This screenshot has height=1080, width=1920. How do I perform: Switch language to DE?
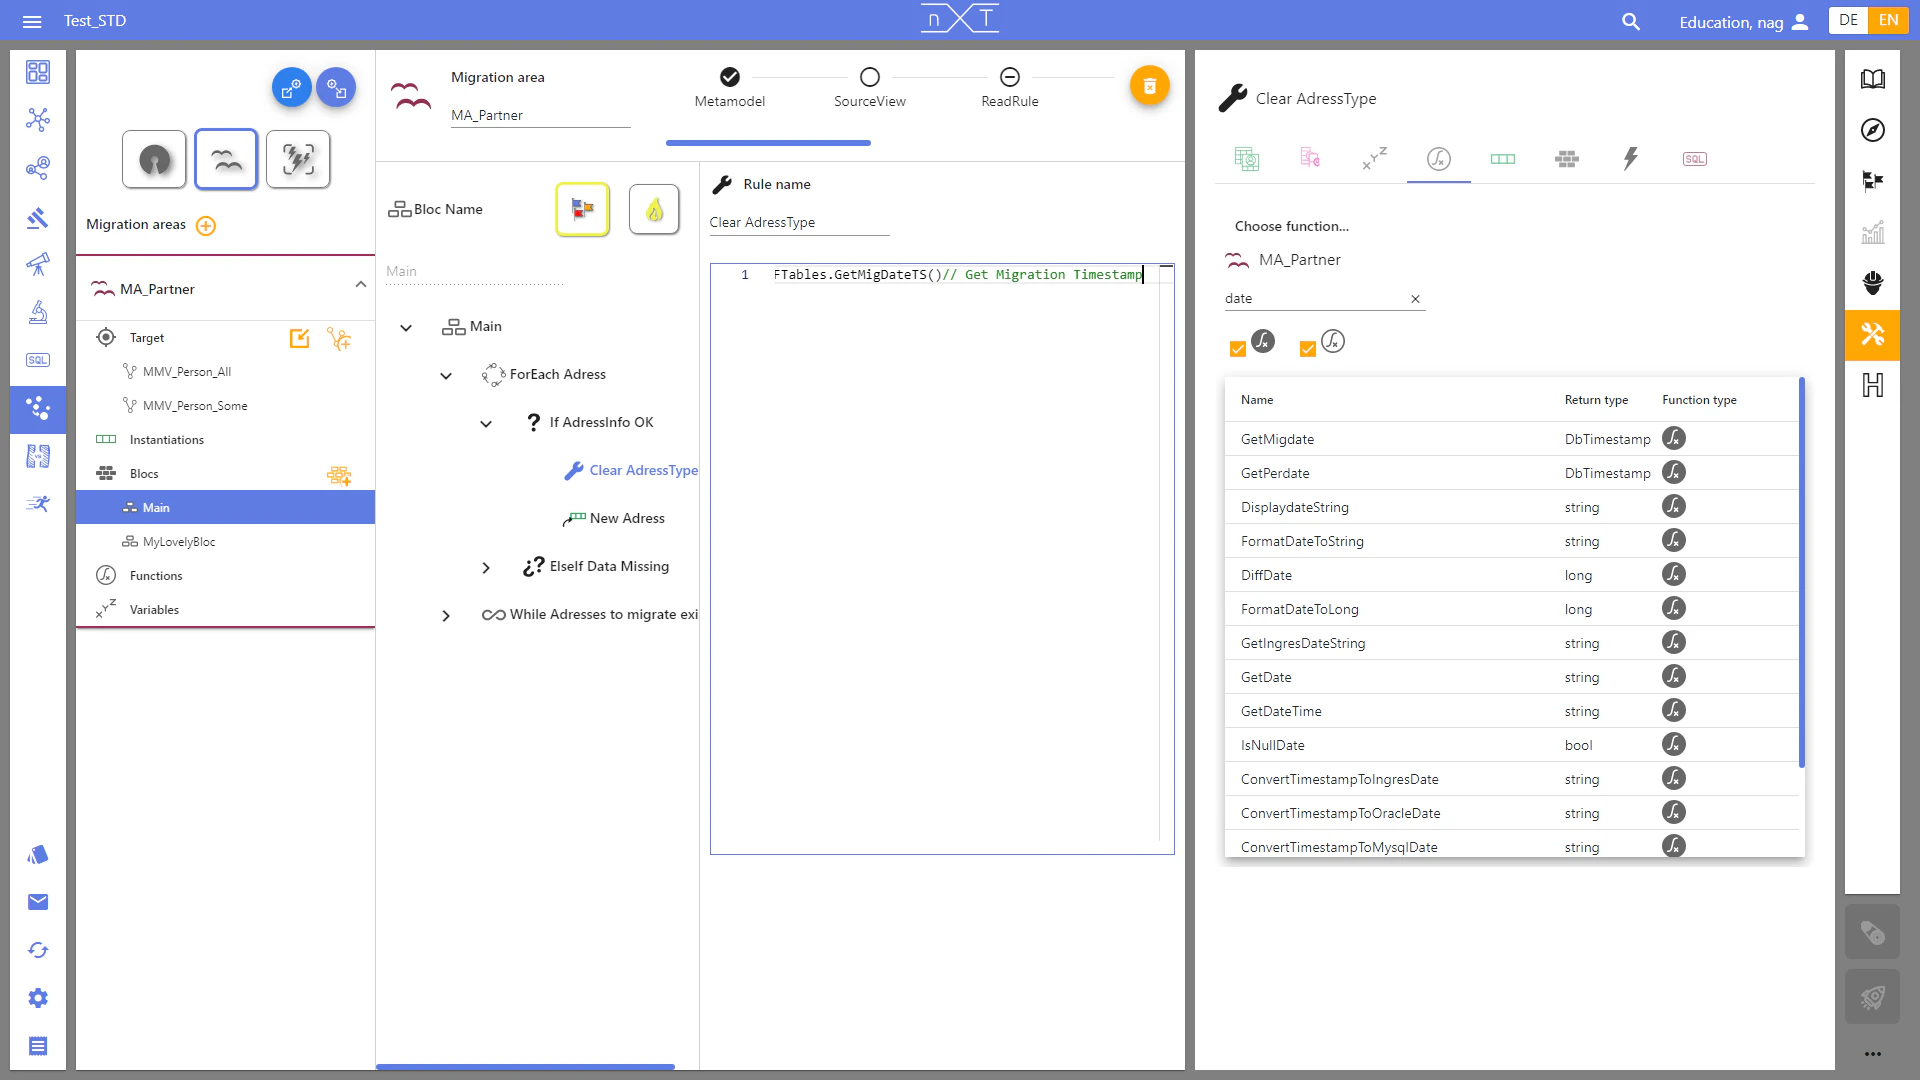1848,20
